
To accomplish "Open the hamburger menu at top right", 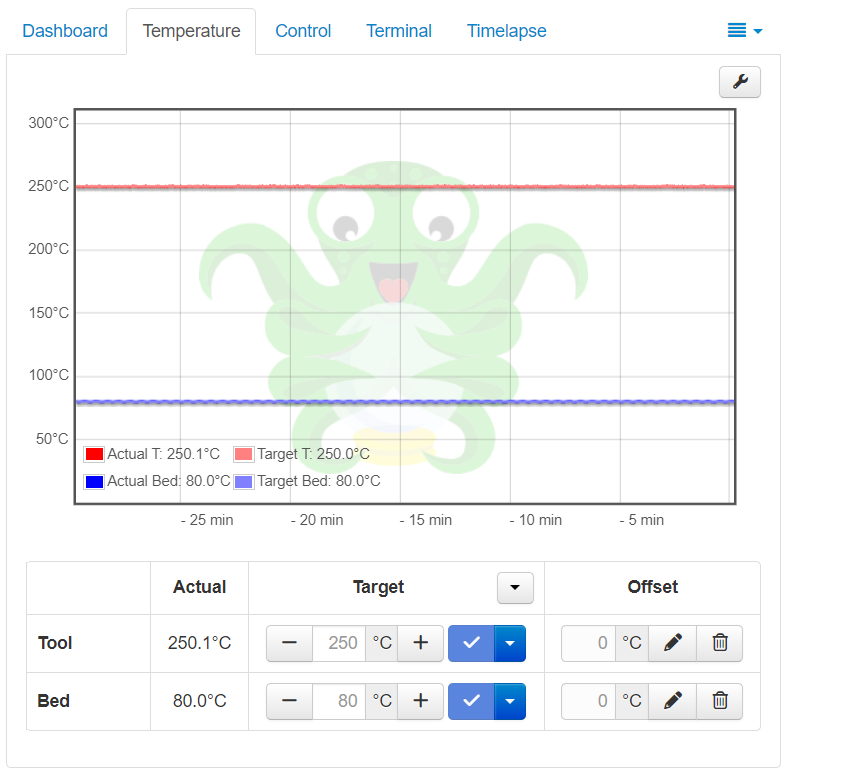I will (x=744, y=31).
